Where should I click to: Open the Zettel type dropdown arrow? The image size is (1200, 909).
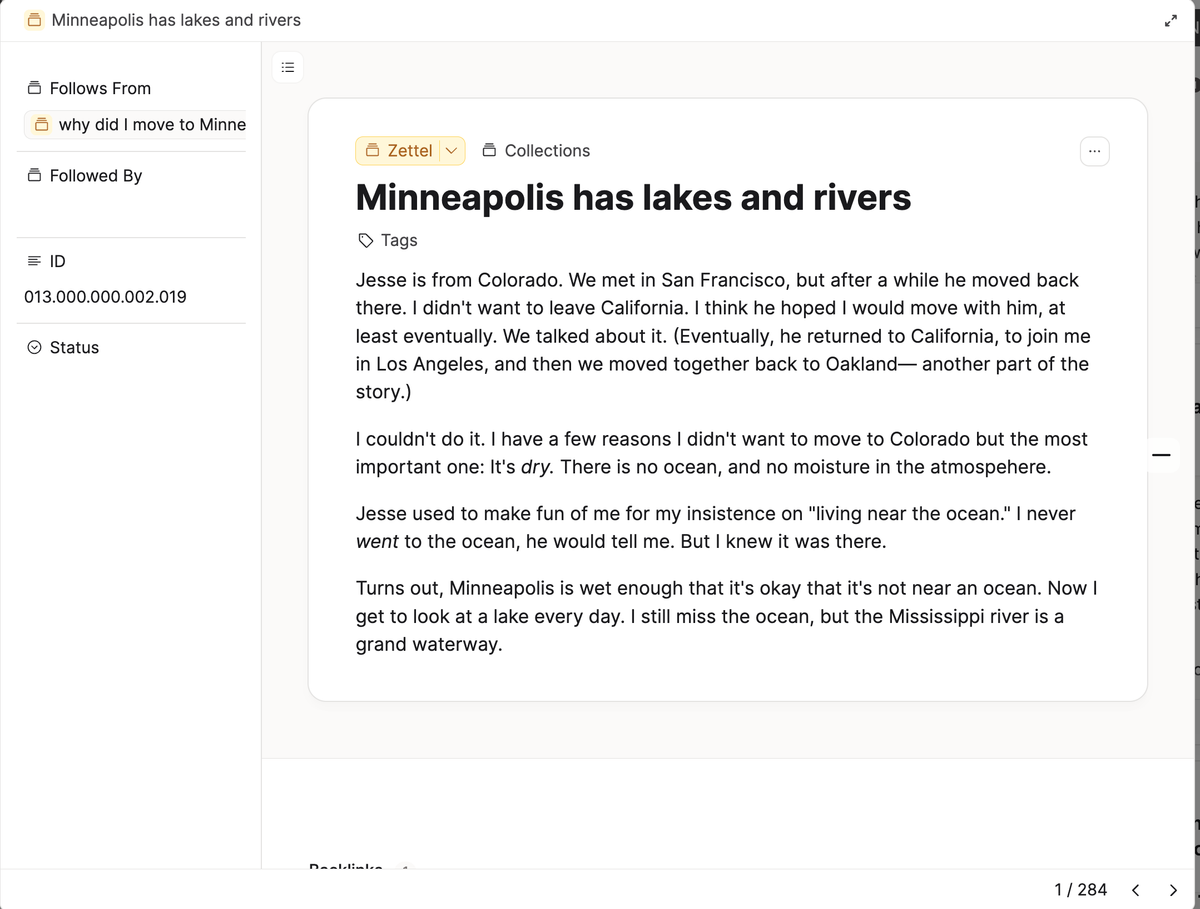tap(451, 151)
